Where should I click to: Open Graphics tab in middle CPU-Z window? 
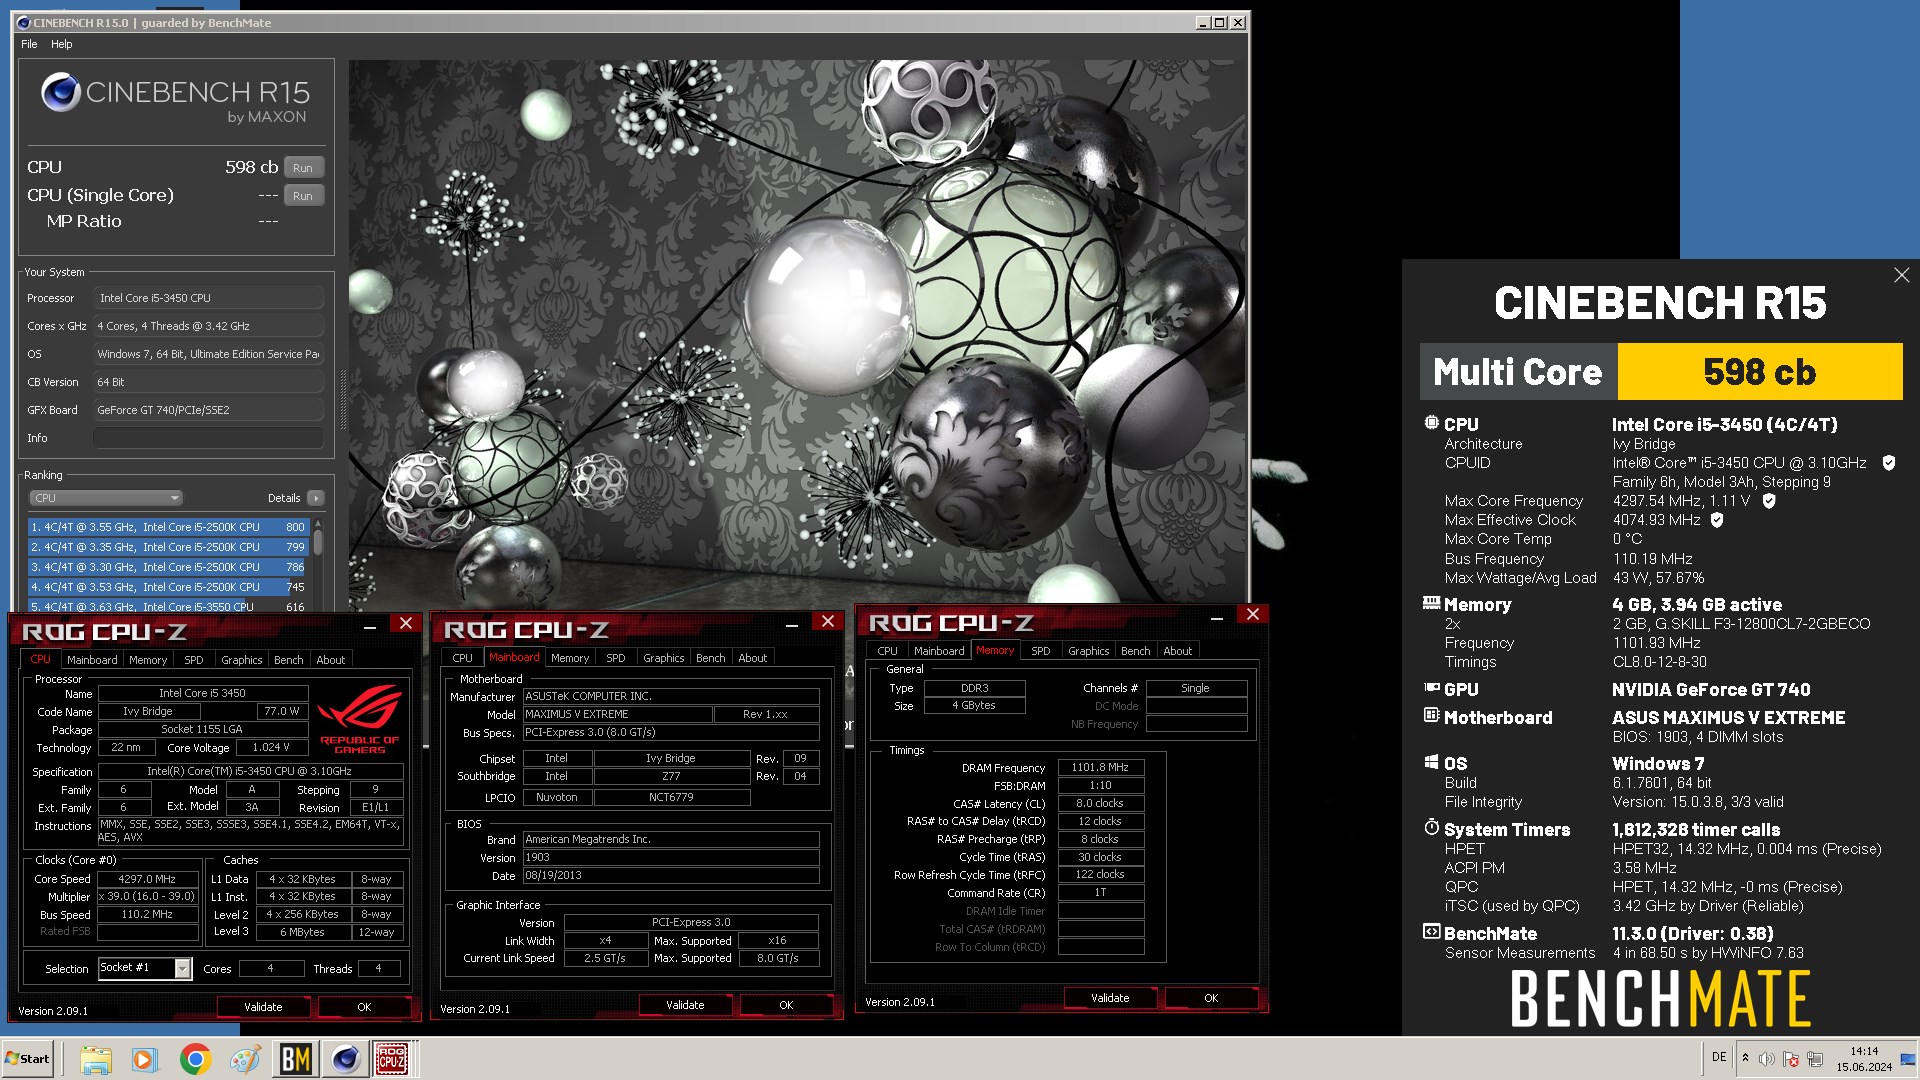tap(664, 658)
